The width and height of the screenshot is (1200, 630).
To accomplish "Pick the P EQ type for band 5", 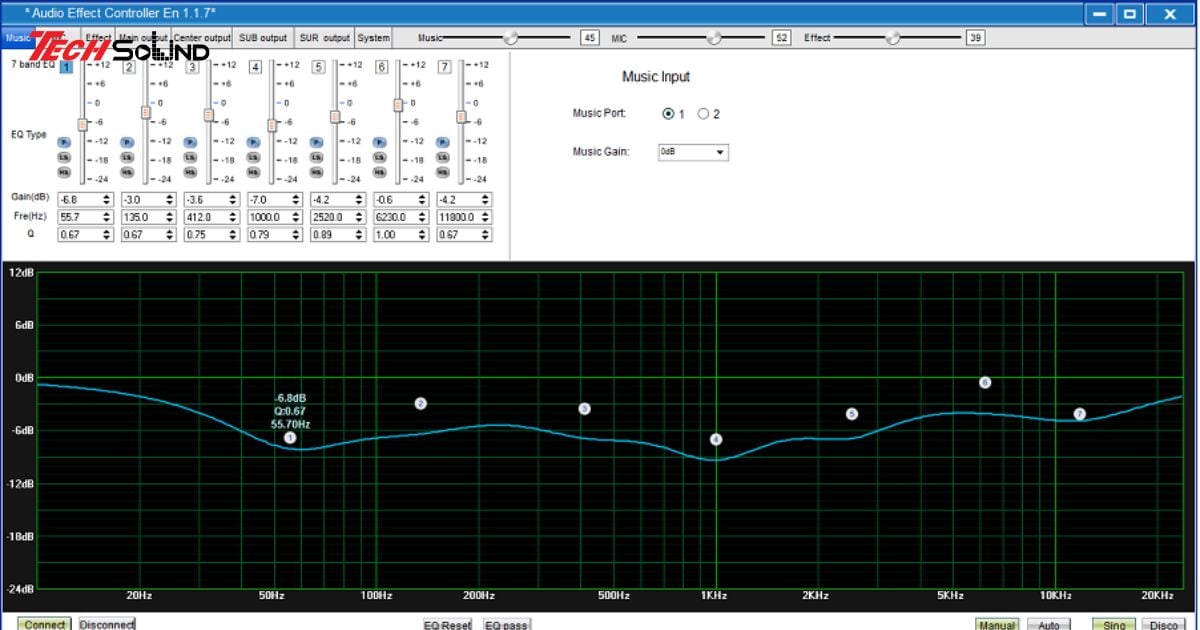I will 316,142.
